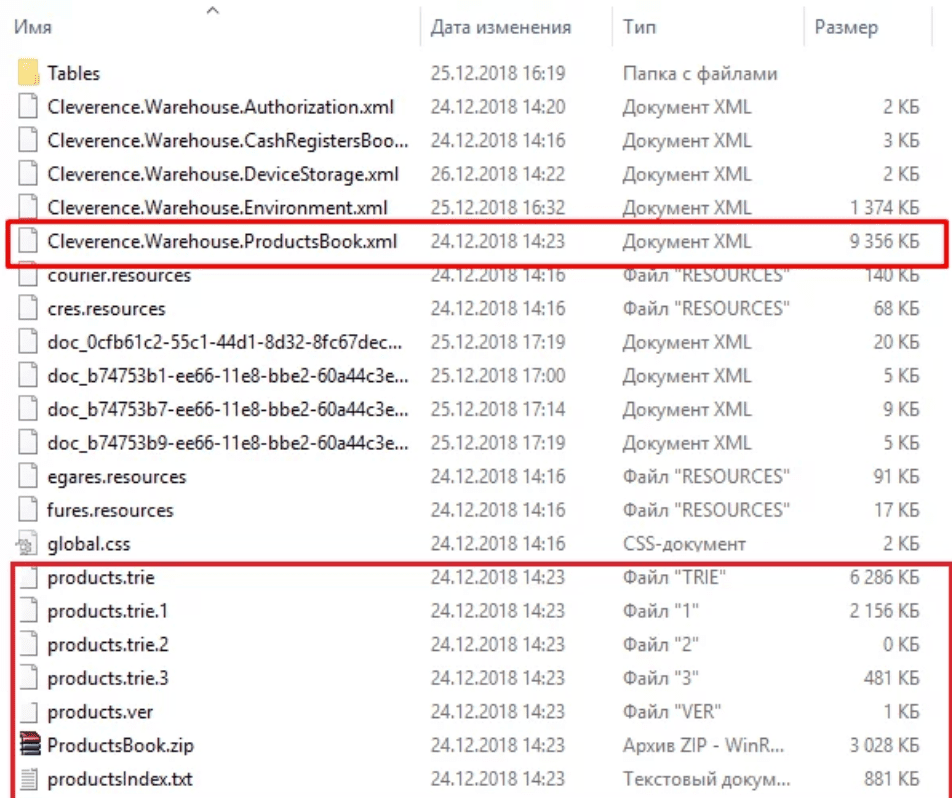Screen dimensions: 952x798
Task: Select Cleverence.Warehouse.DeviceStorage.xml file
Action: coord(223,174)
